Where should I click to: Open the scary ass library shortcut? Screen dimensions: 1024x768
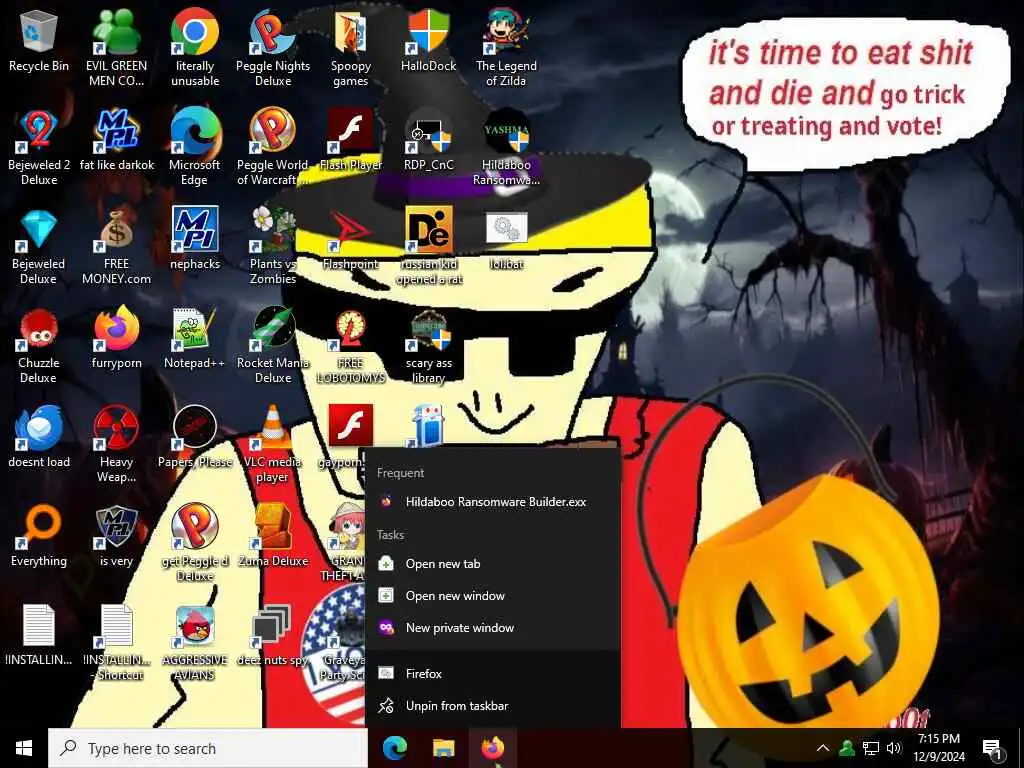pos(428,345)
